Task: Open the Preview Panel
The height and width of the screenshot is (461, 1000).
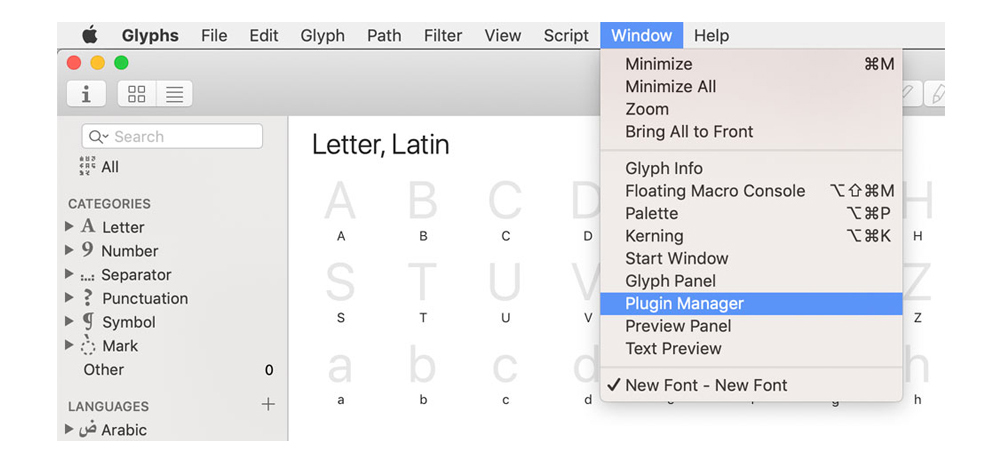Action: point(751,326)
